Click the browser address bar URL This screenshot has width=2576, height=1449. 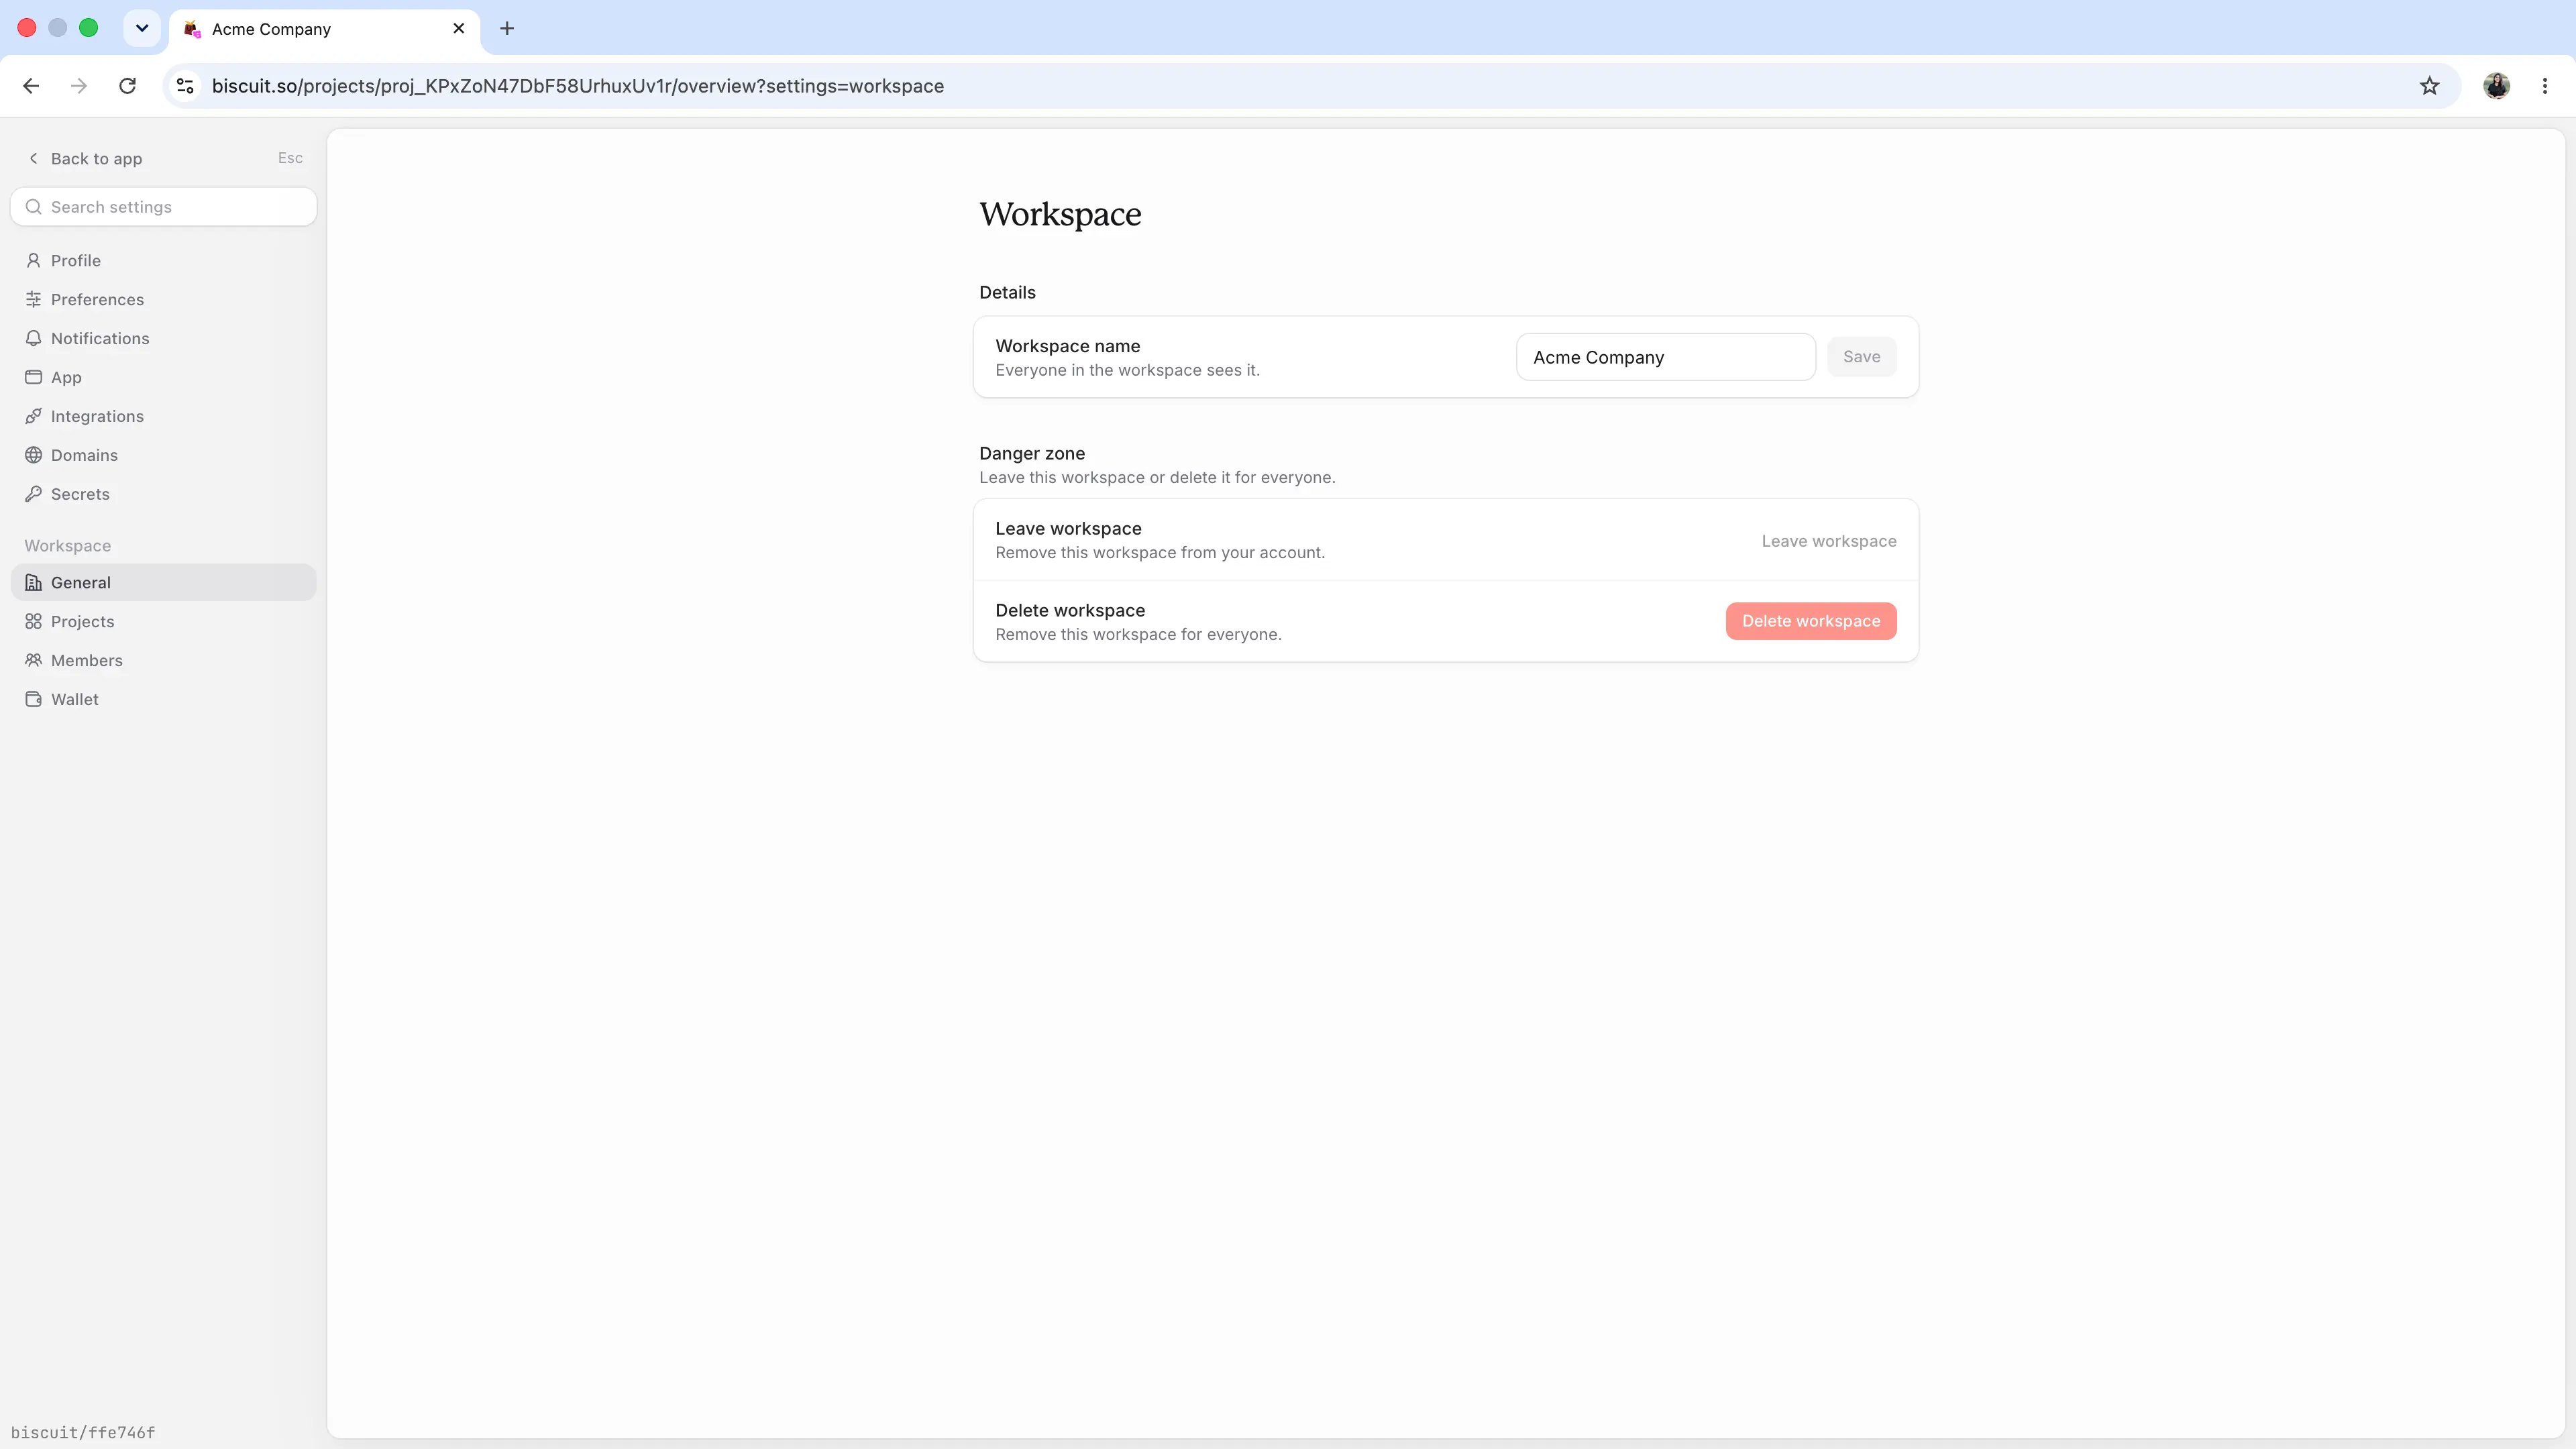pos(577,86)
